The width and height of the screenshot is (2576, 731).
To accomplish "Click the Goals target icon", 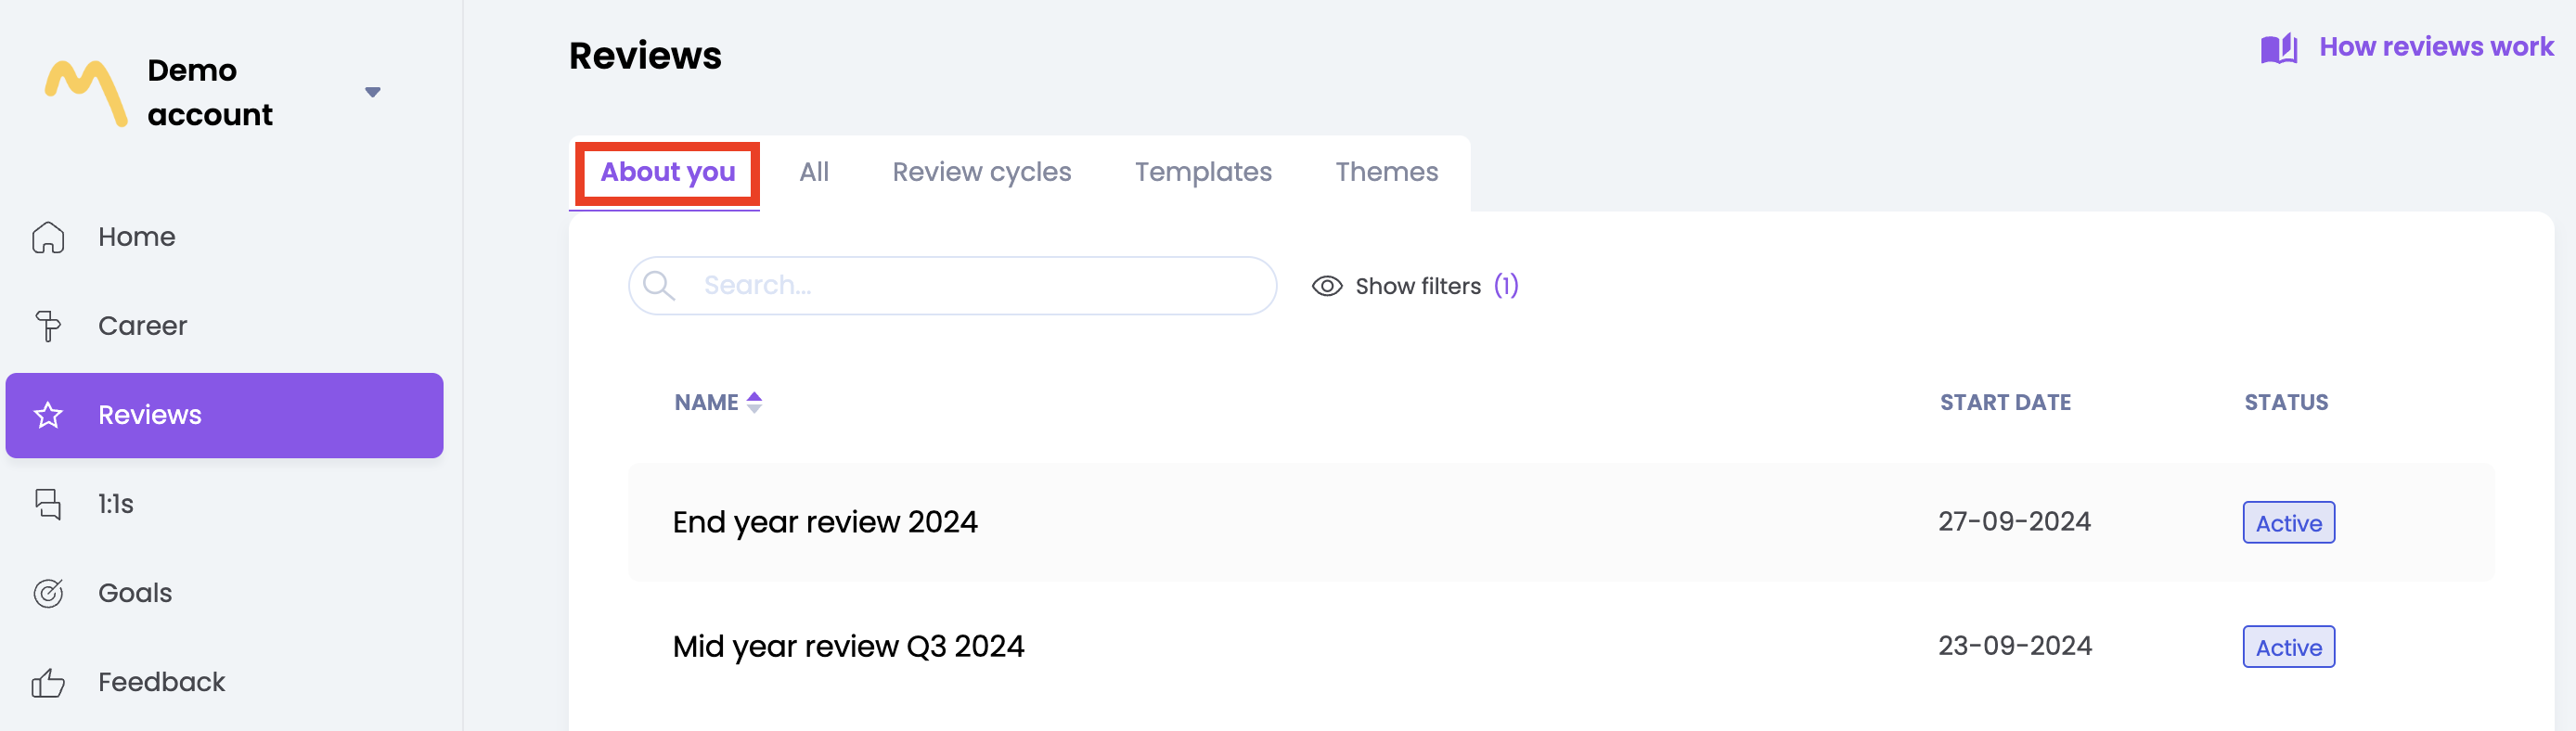I will click(x=48, y=593).
